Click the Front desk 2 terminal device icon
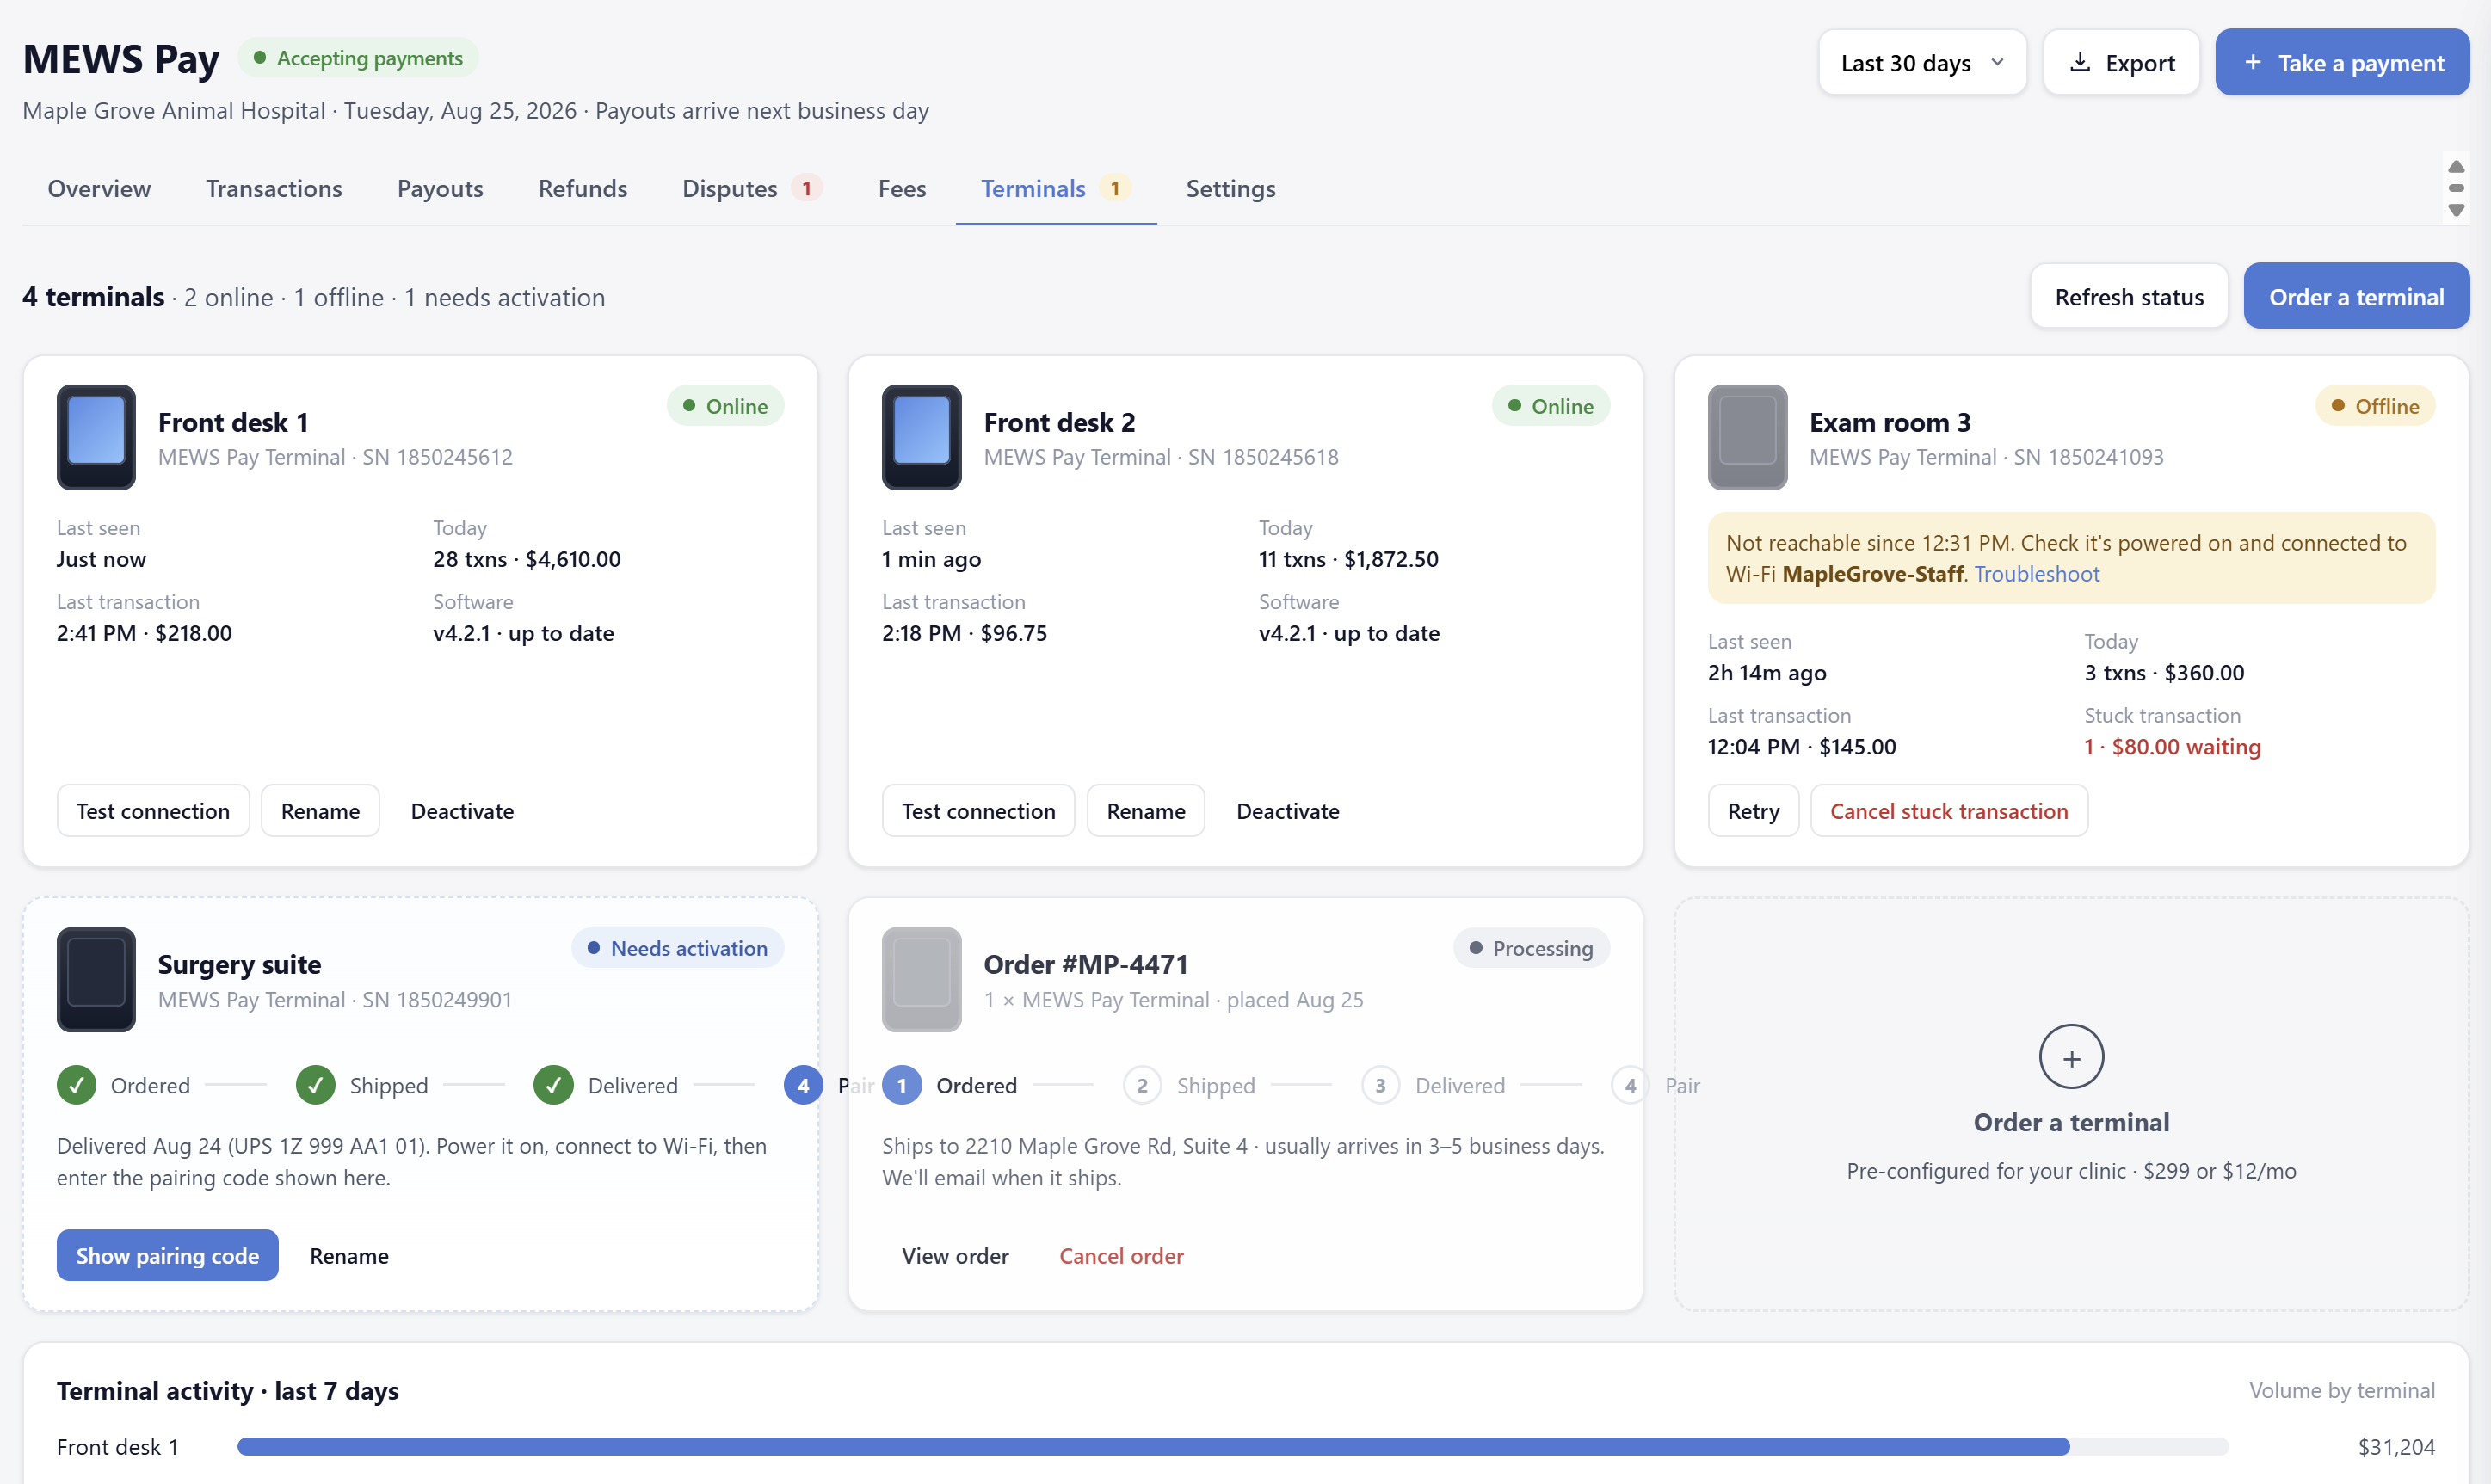The image size is (2491, 1484). (921, 437)
